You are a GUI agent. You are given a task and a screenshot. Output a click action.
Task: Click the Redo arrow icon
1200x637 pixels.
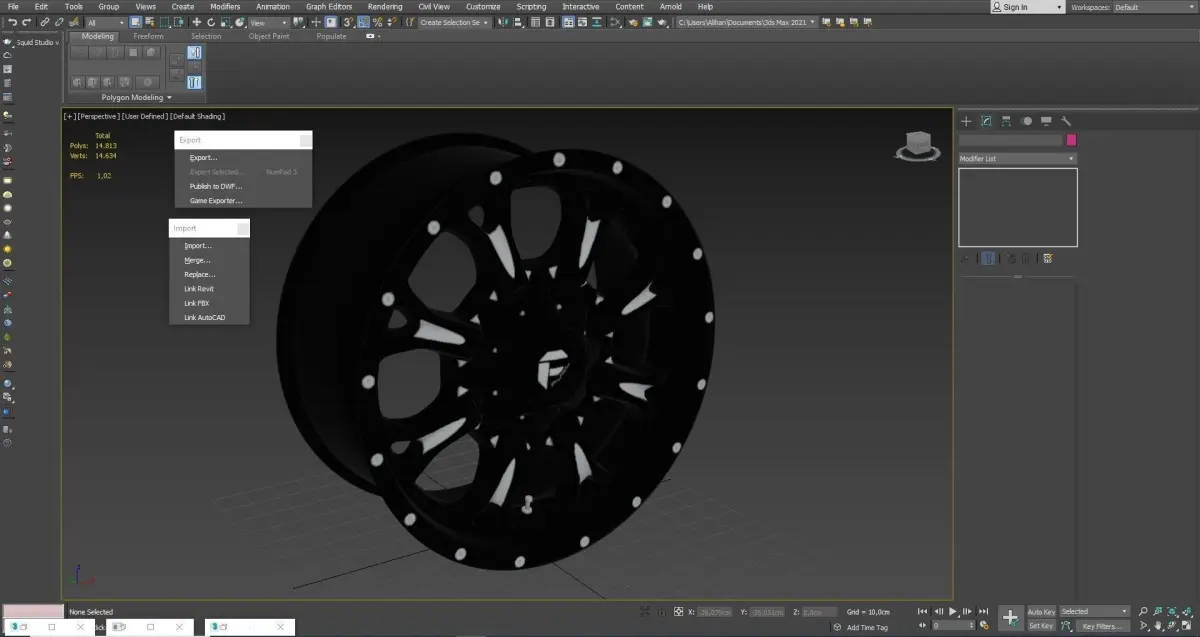(x=27, y=22)
